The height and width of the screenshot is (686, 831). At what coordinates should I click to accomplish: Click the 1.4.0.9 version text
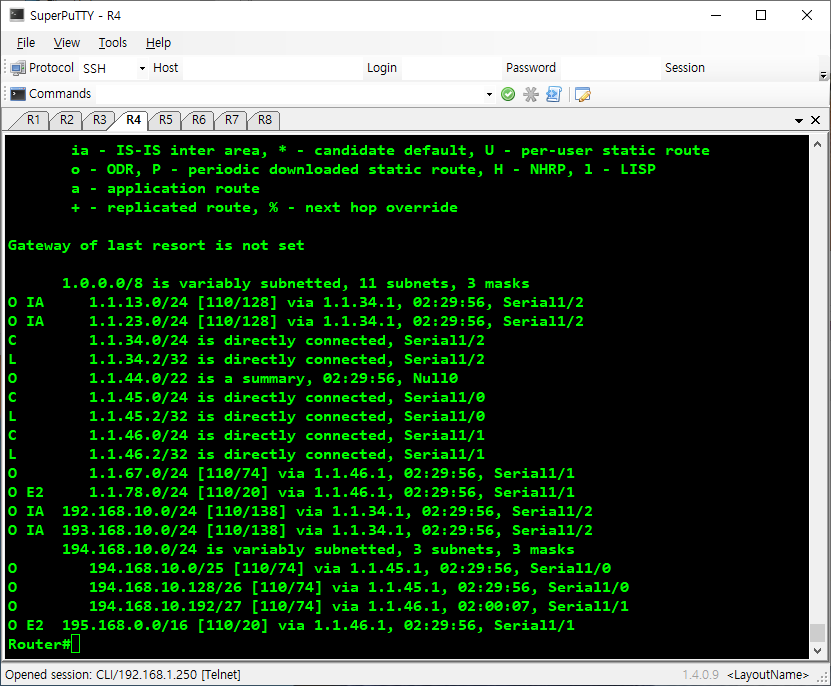pyautogui.click(x=701, y=675)
